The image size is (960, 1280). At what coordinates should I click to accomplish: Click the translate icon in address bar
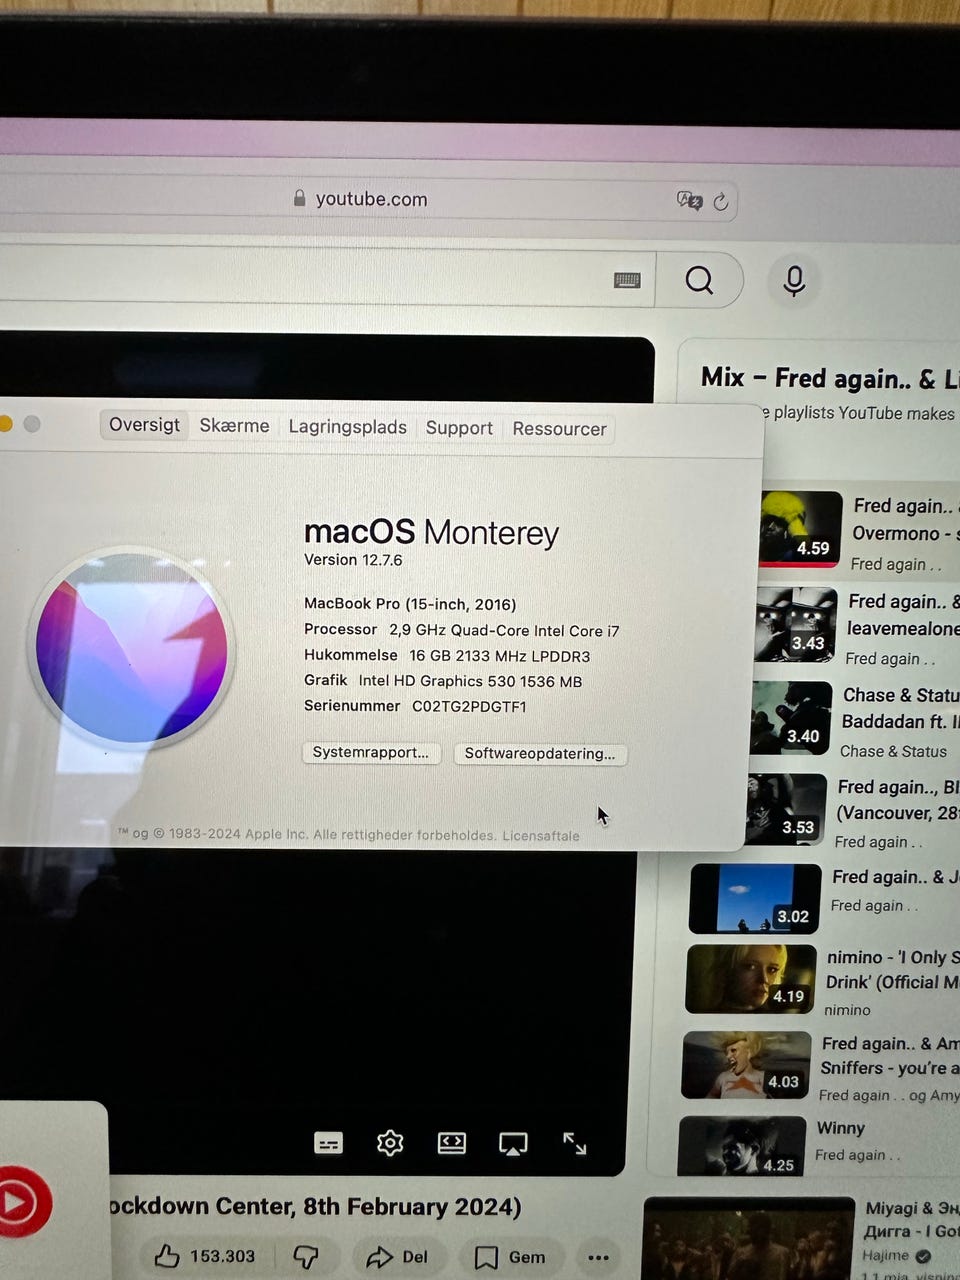(690, 201)
